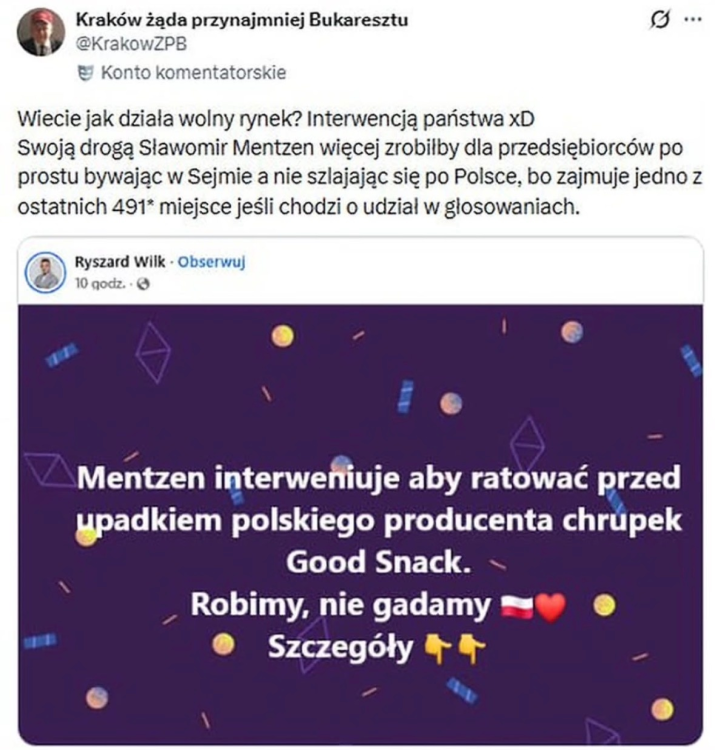Click the 'Good Snack.' text in image

point(377,562)
